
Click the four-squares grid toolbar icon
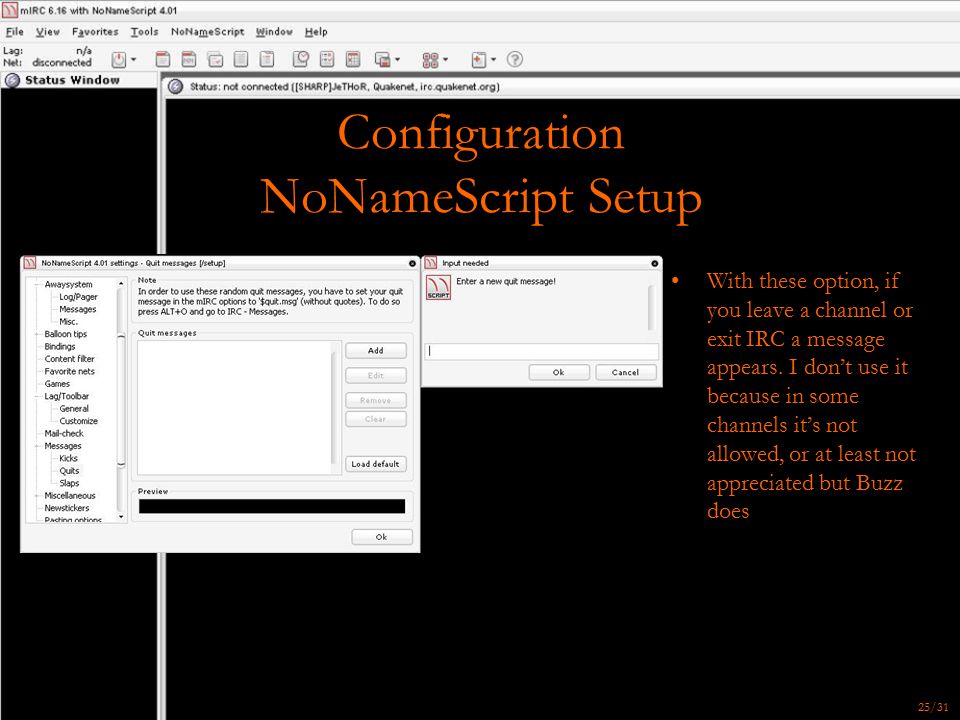430,59
